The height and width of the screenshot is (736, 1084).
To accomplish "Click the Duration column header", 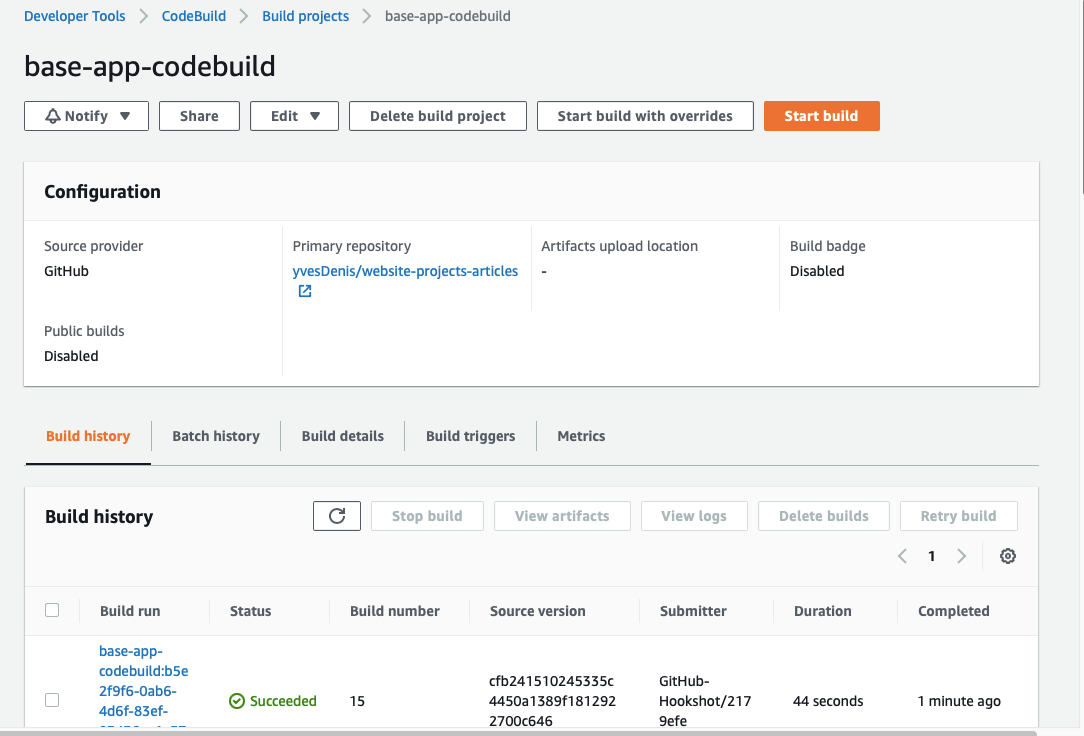I will coord(823,611).
